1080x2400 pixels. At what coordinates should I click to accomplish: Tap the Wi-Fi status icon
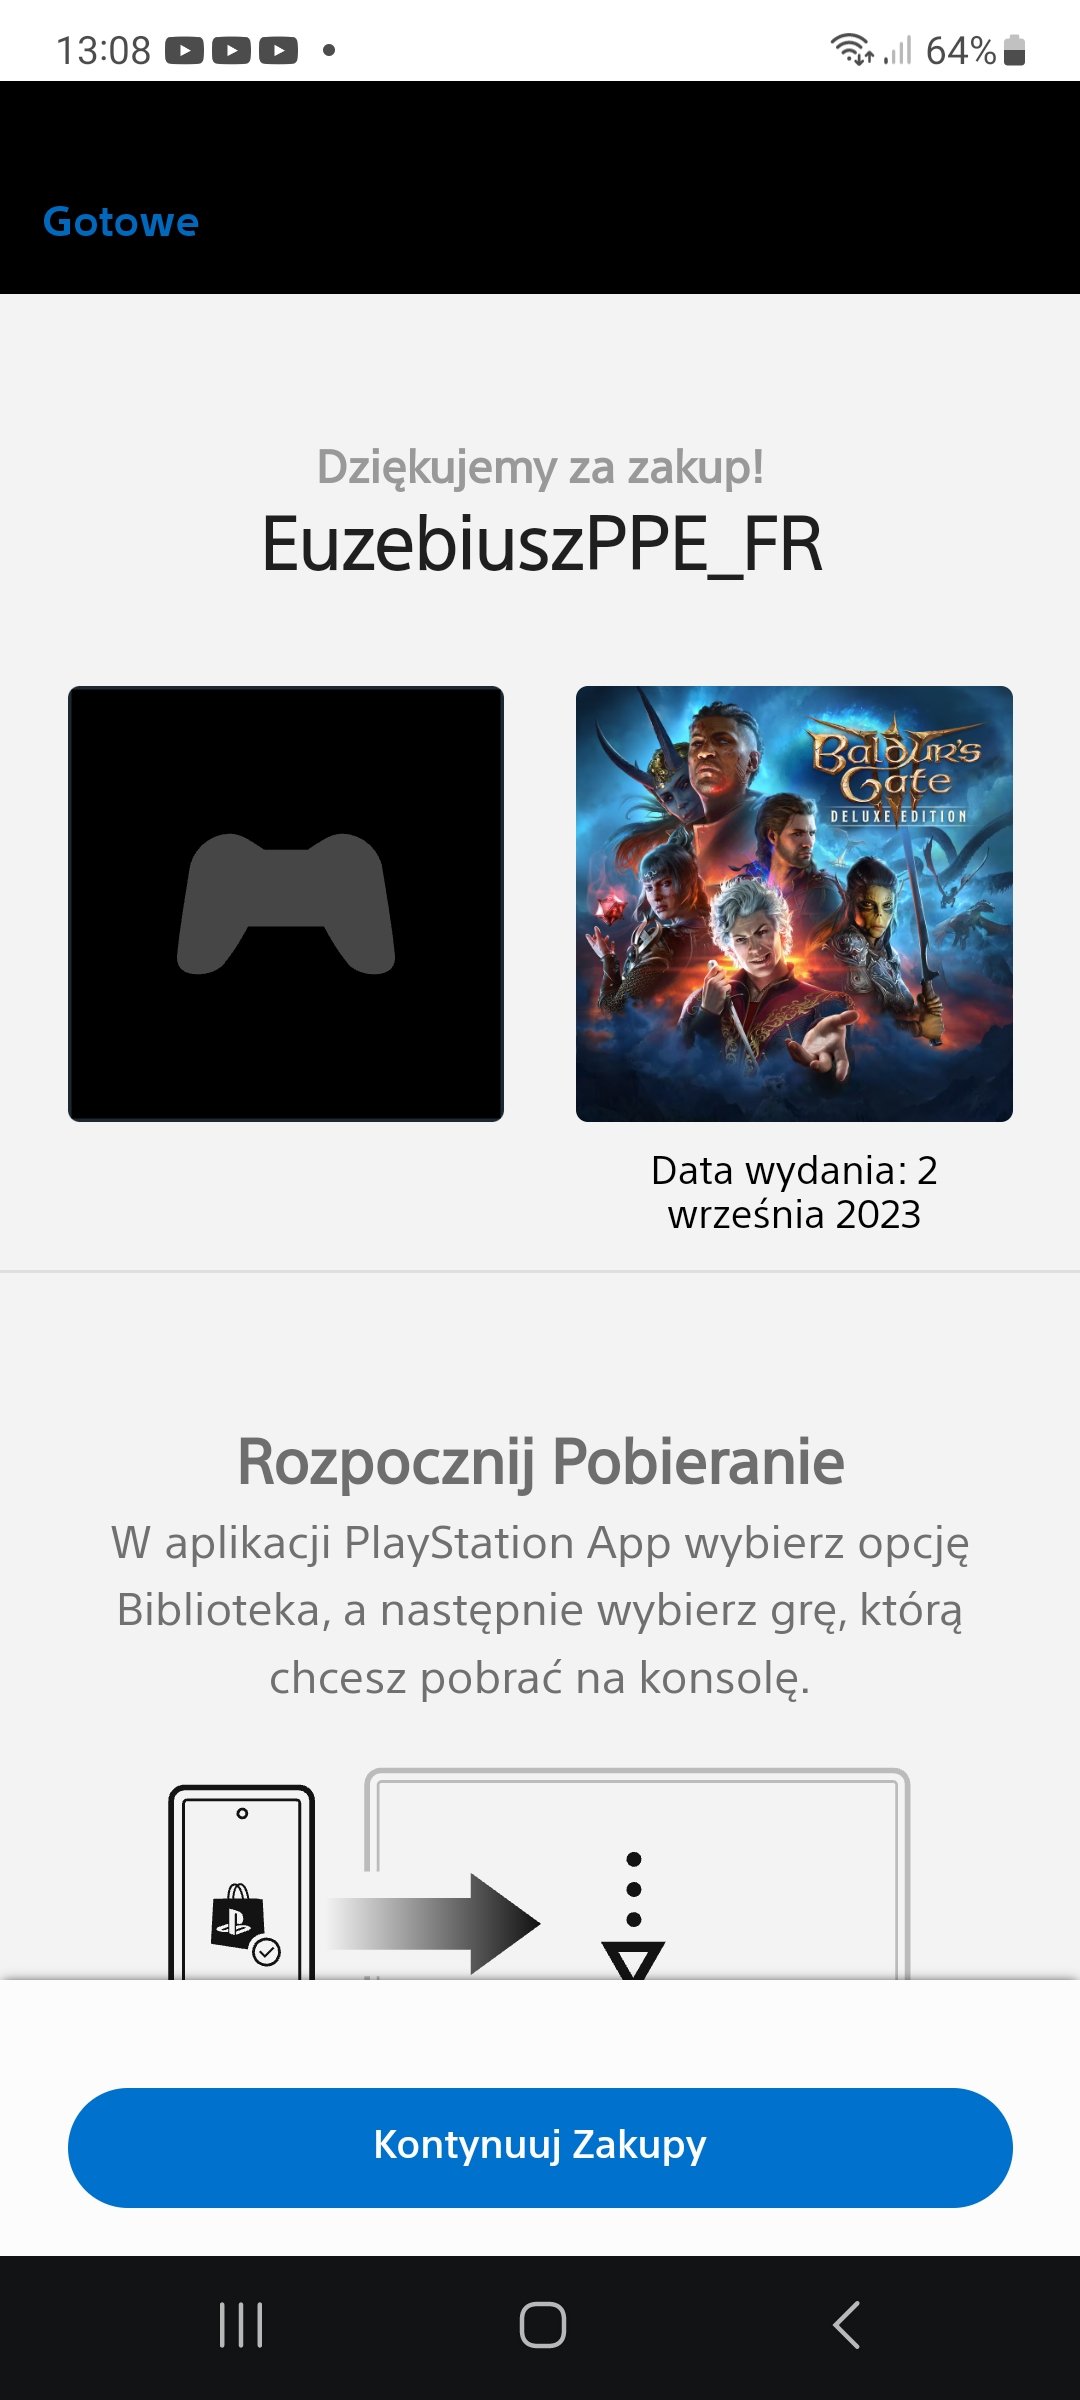pyautogui.click(x=851, y=49)
